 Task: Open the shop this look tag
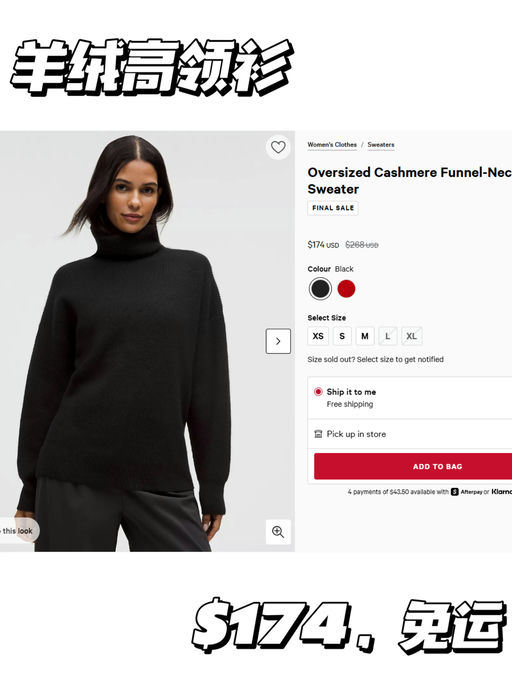click(17, 531)
